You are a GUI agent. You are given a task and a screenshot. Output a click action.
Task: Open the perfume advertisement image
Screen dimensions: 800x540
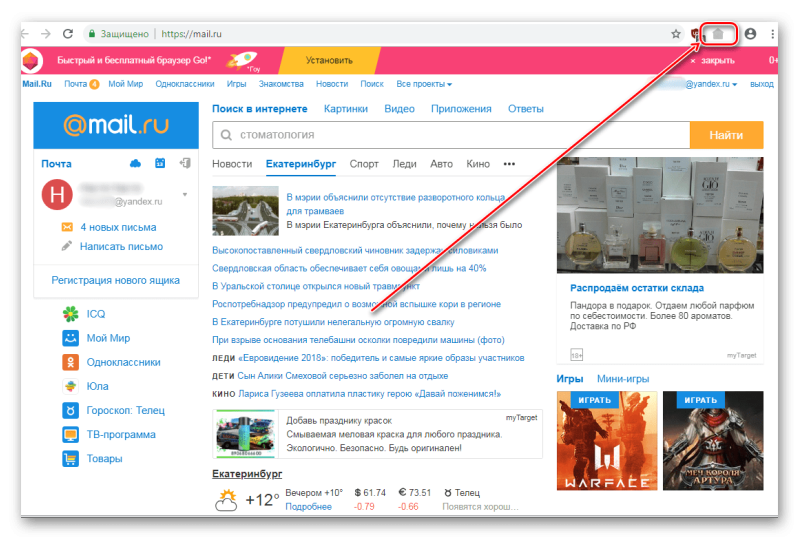coord(660,215)
